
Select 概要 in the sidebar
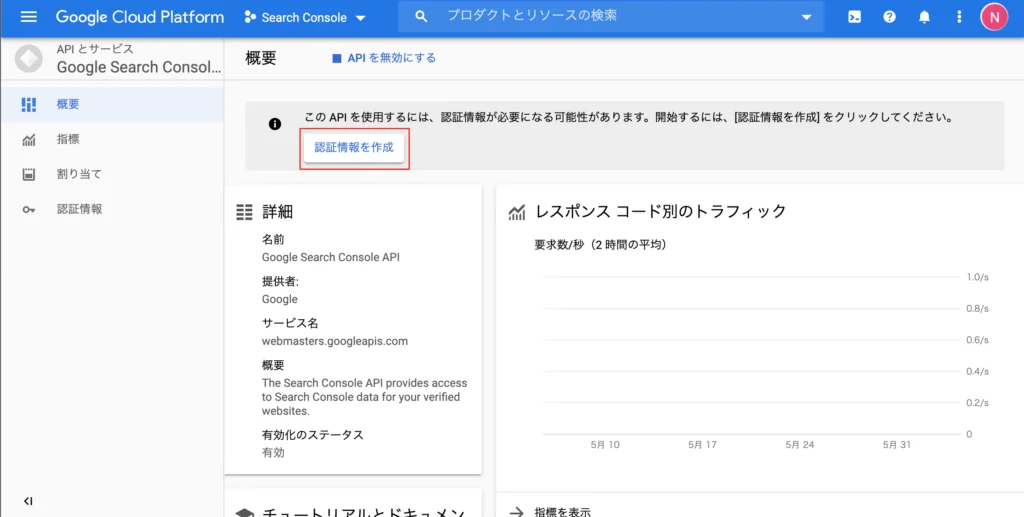(x=112, y=104)
